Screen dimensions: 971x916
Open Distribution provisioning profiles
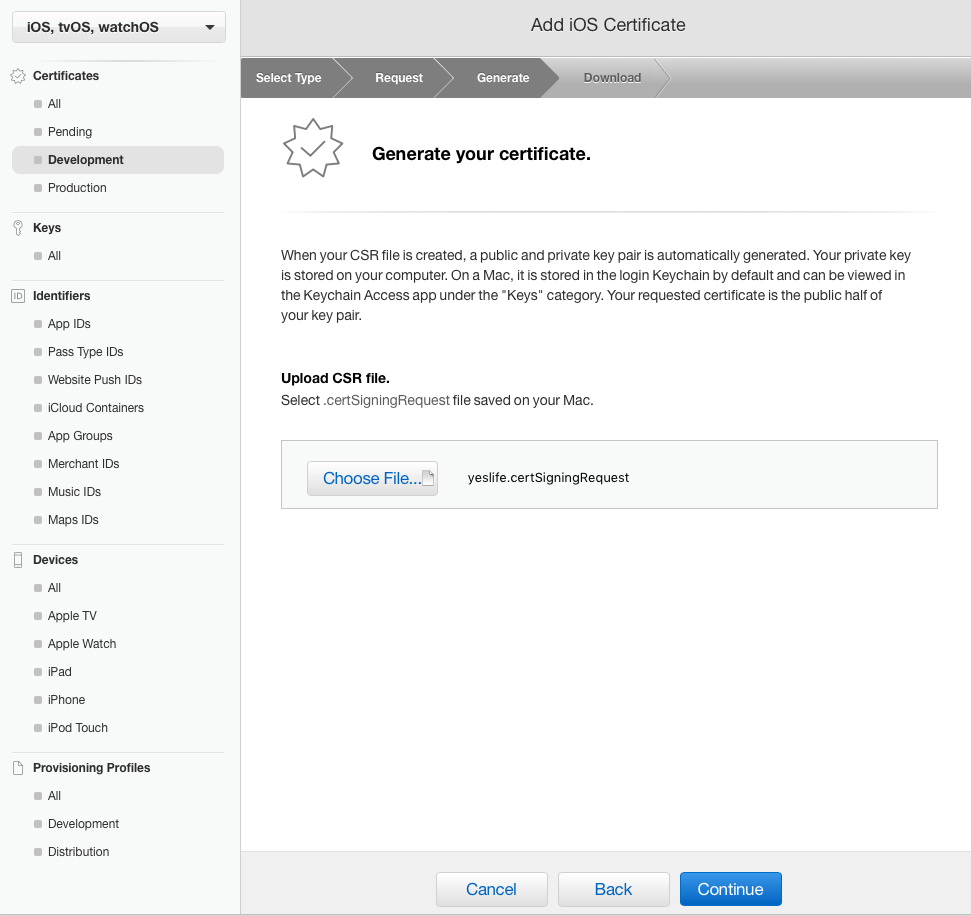78,852
